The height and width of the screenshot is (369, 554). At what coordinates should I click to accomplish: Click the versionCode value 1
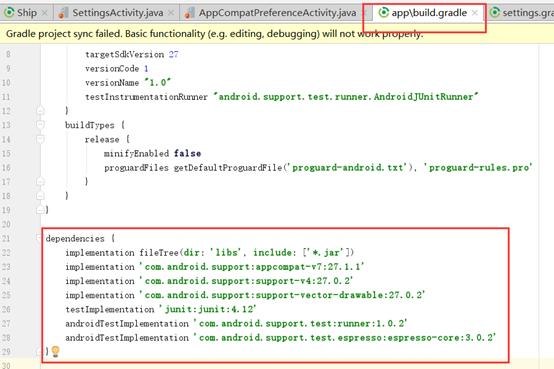[146, 69]
